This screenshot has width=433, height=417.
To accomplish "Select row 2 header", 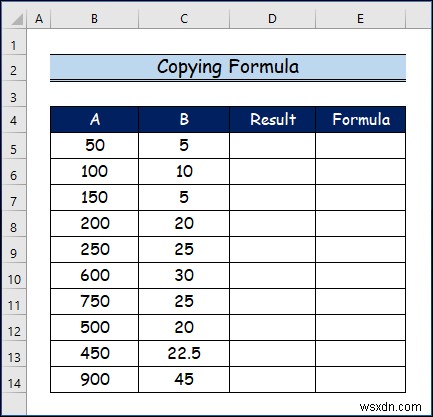I will pyautogui.click(x=14, y=68).
